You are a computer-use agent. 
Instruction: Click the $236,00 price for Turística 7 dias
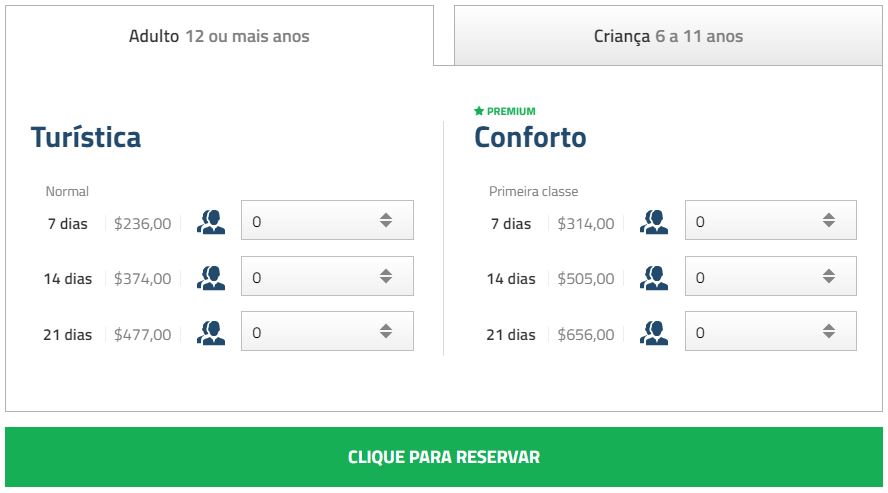pyautogui.click(x=142, y=224)
